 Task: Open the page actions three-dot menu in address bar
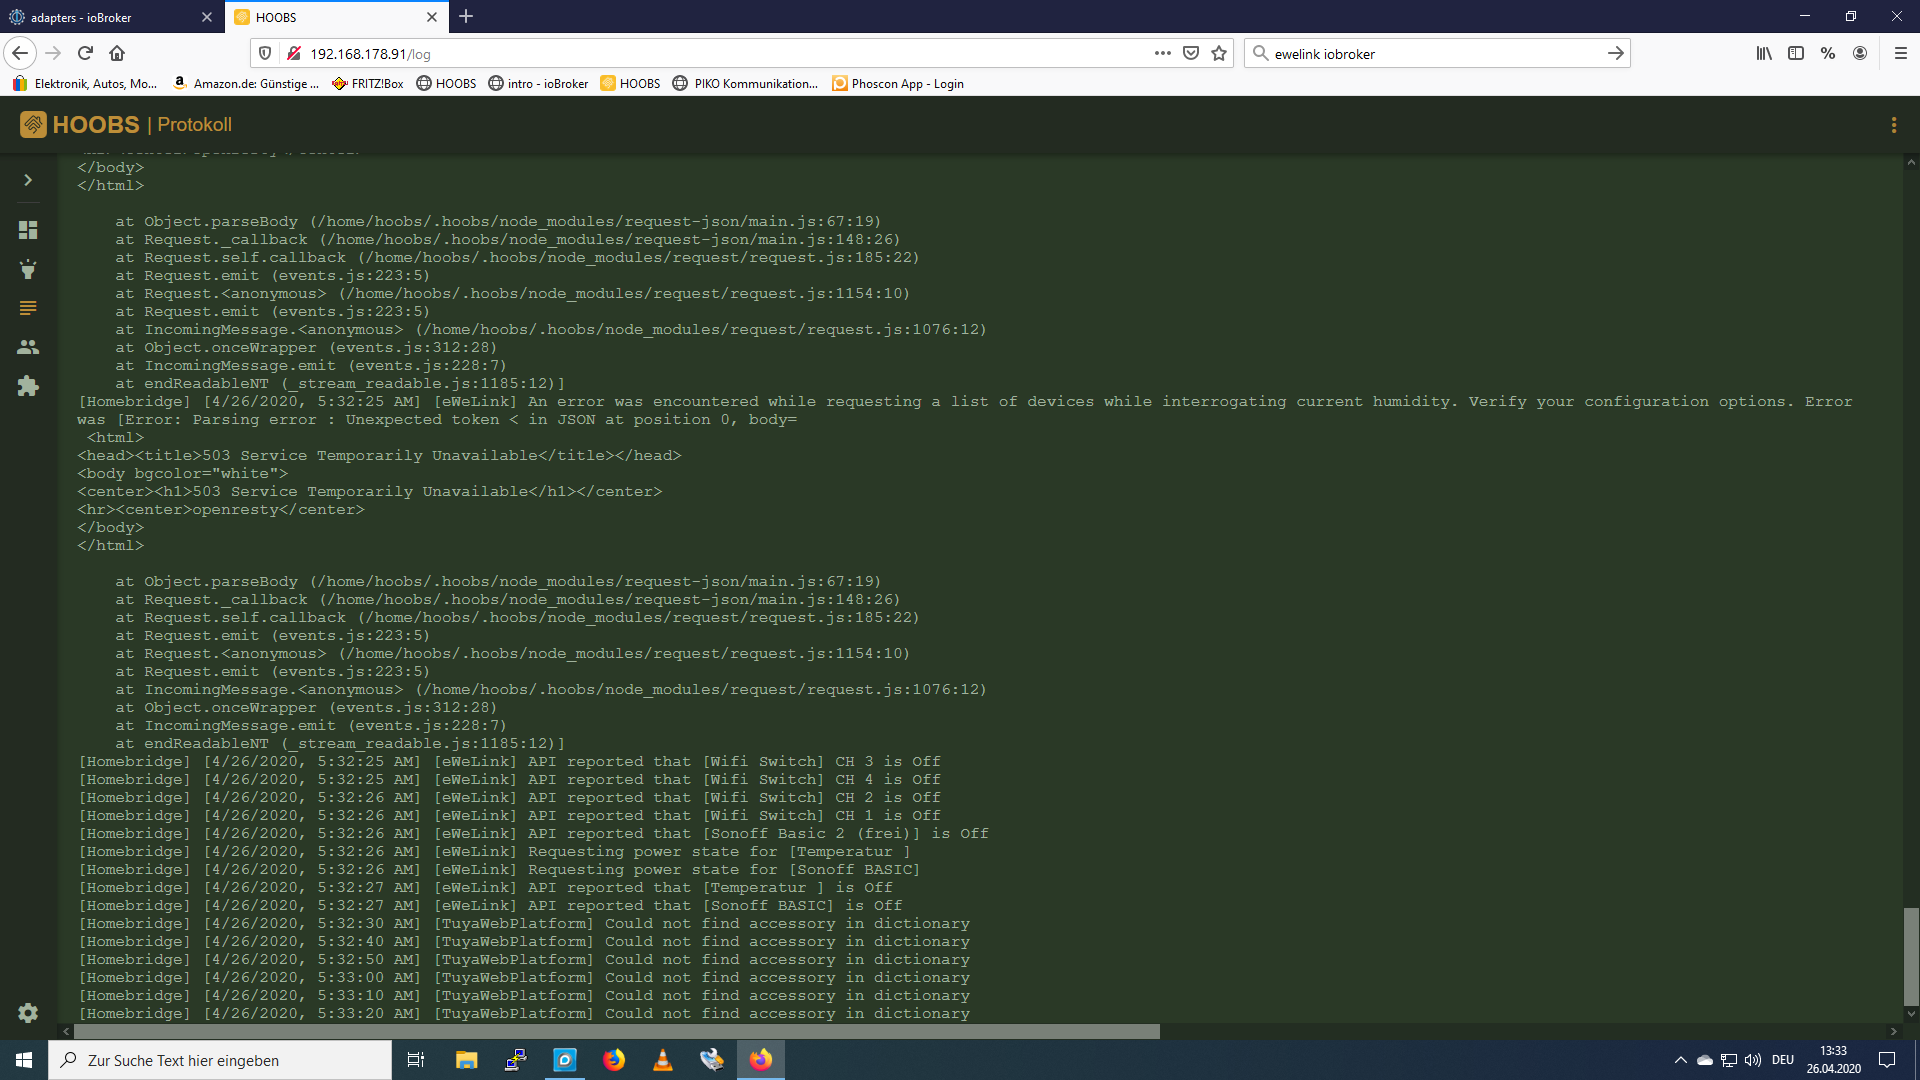pyautogui.click(x=1162, y=53)
